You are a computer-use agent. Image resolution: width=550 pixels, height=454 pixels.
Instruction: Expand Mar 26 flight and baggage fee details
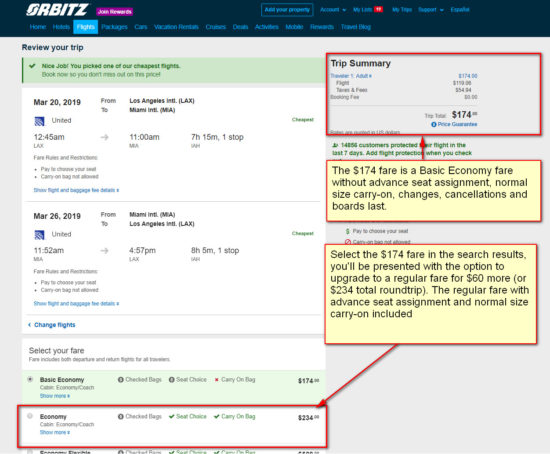coord(76,303)
